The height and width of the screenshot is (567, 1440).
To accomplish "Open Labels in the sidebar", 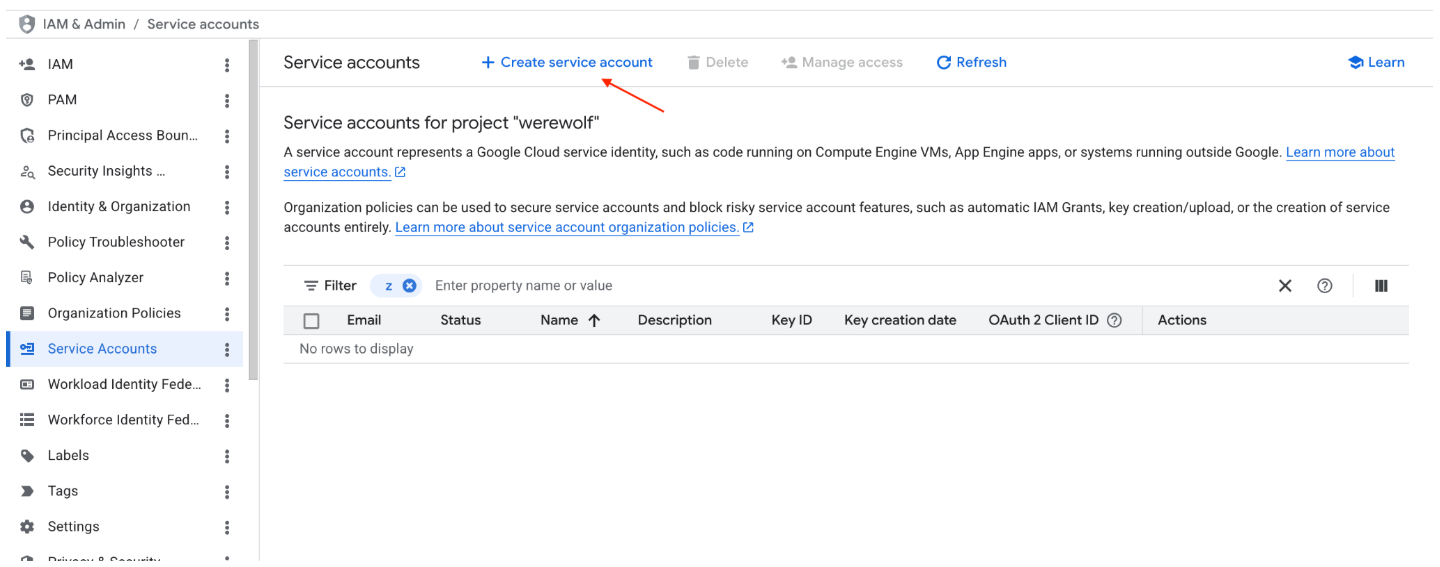I will [x=68, y=455].
